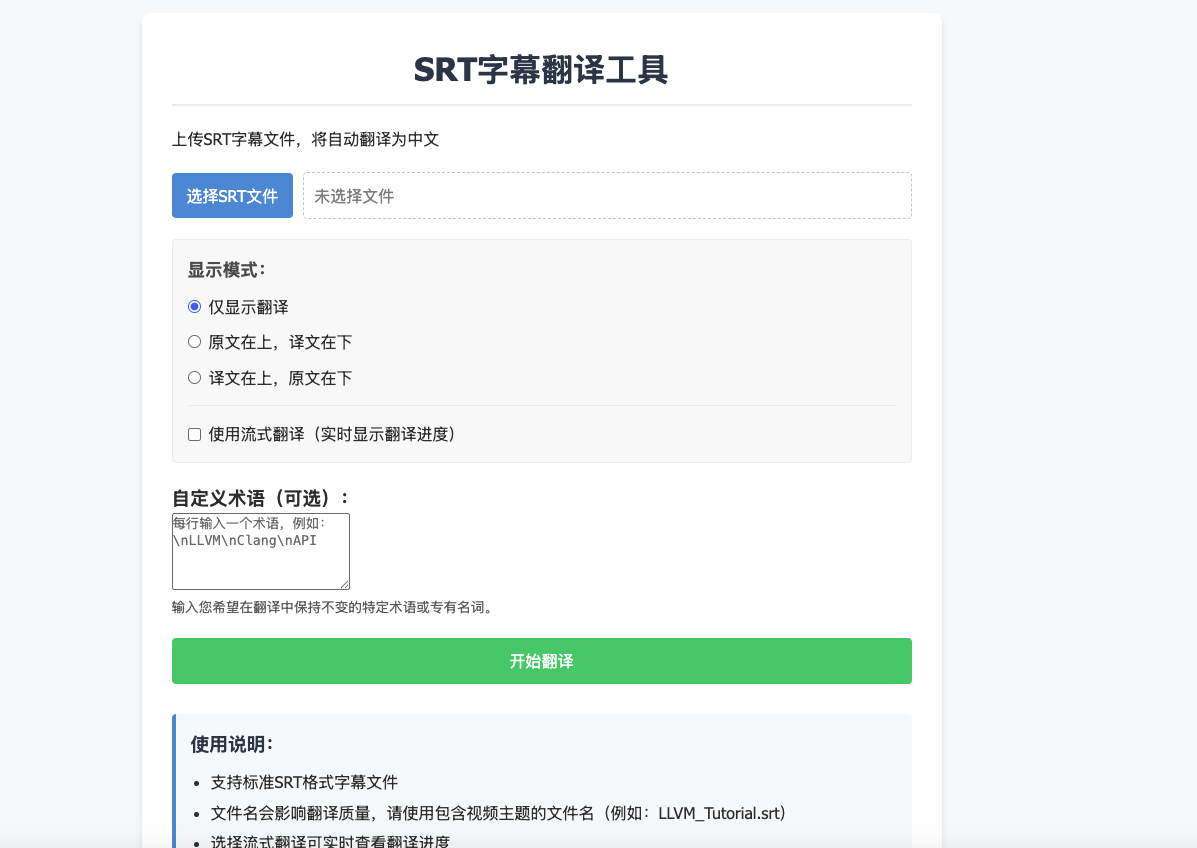
Task: Click the 上传SRT字幕文件 description text
Action: click(305, 140)
